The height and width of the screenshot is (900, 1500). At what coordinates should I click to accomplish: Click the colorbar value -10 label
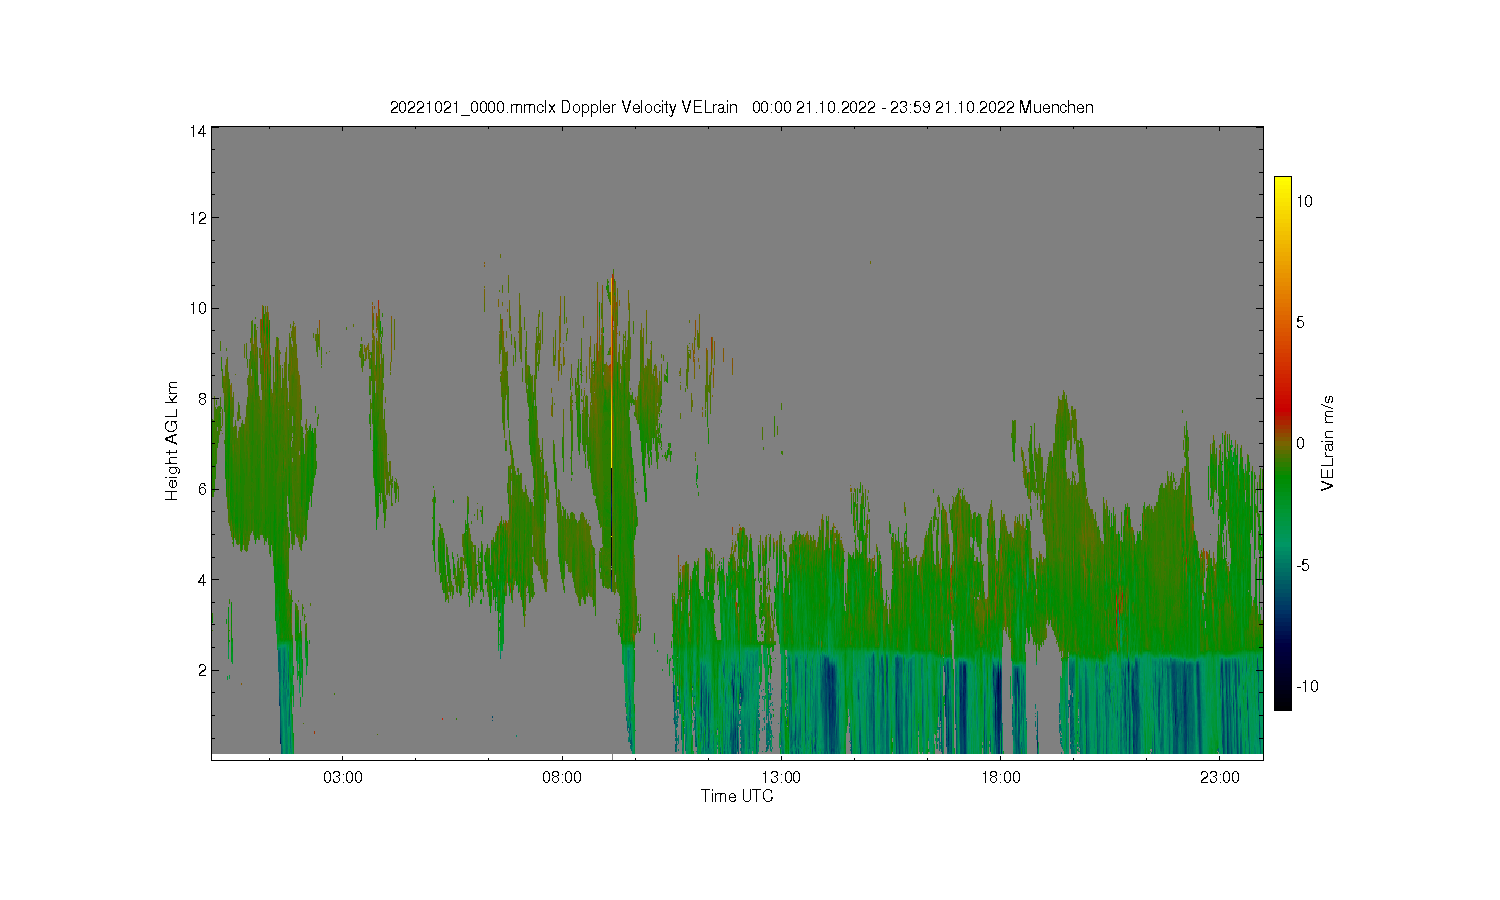point(1307,686)
